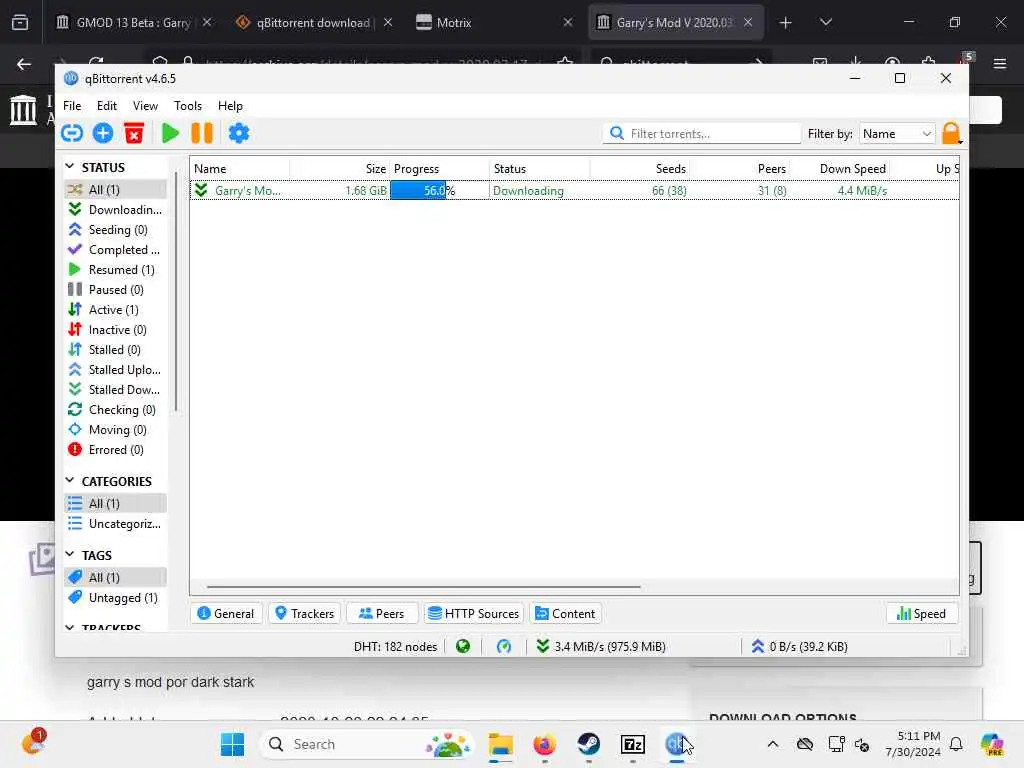Select Uncategorized category filter
The image size is (1024, 768).
pyautogui.click(x=115, y=524)
